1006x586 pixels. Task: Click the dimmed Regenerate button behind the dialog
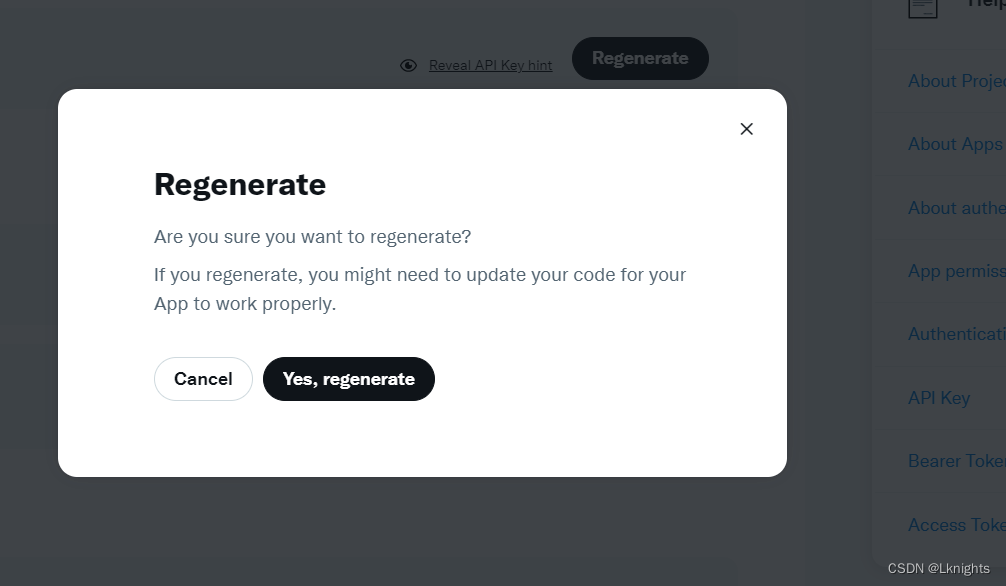coord(640,58)
